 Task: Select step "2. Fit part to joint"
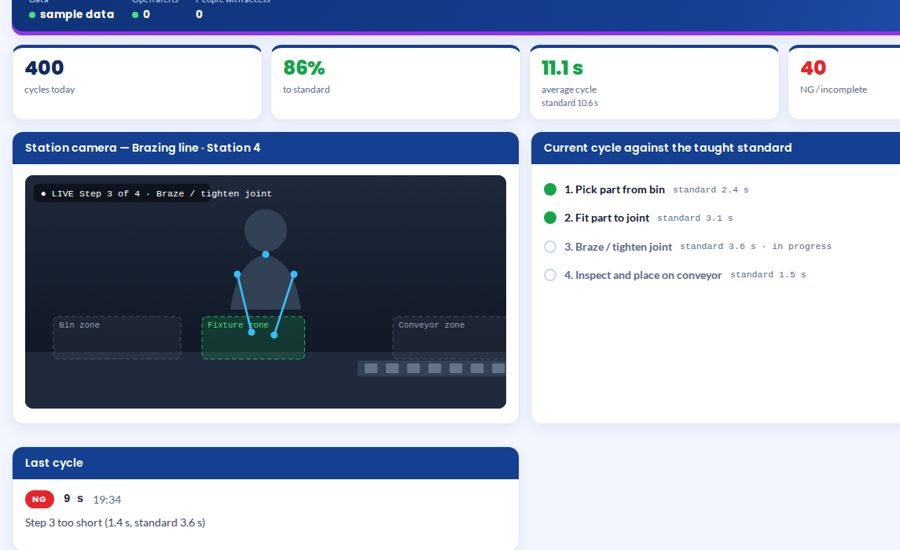point(607,218)
